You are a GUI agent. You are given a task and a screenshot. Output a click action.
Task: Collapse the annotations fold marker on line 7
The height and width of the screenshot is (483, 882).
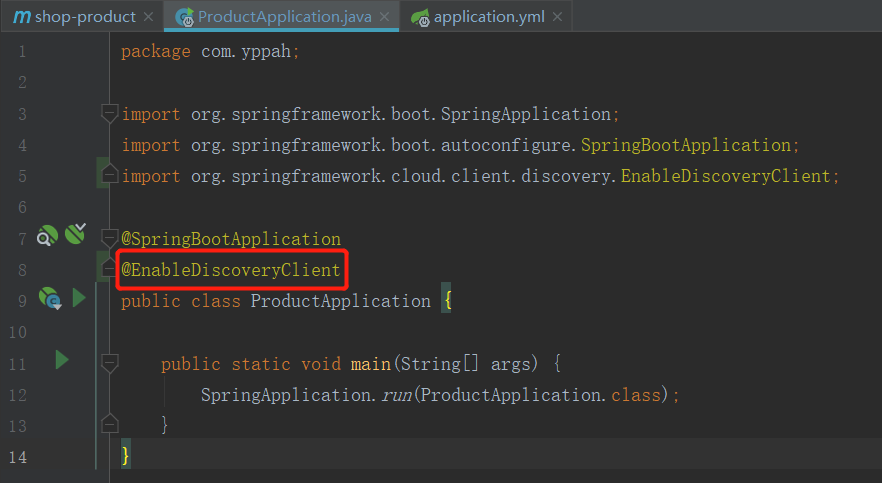pyautogui.click(x=109, y=238)
